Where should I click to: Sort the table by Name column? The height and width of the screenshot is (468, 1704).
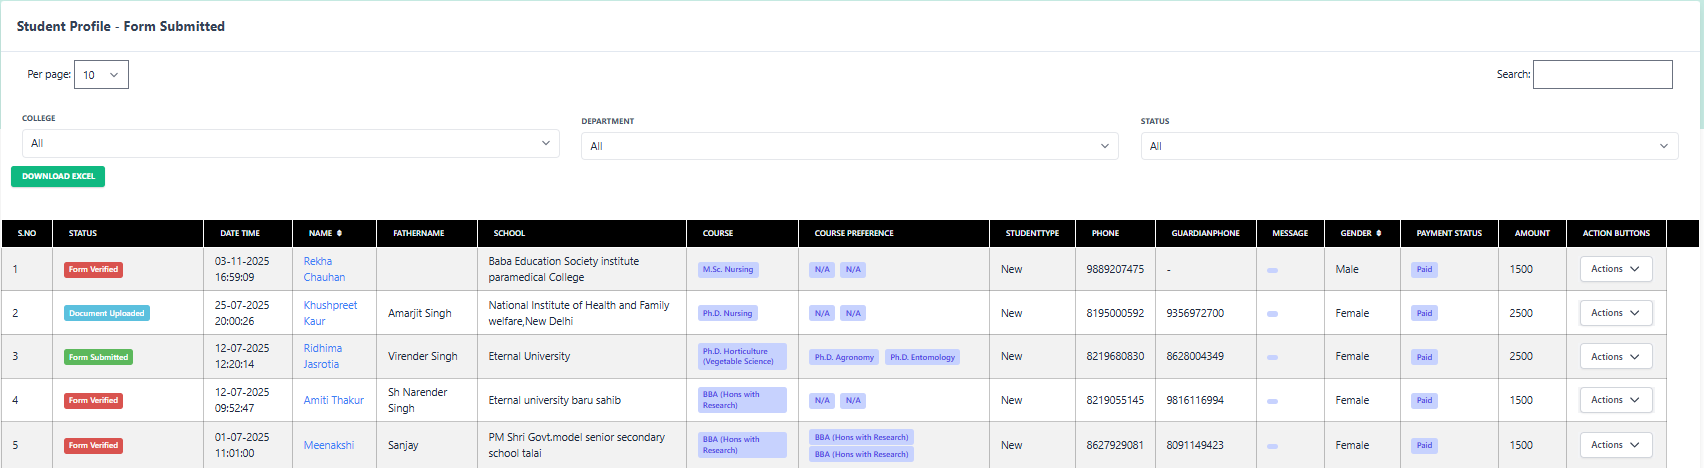[325, 233]
